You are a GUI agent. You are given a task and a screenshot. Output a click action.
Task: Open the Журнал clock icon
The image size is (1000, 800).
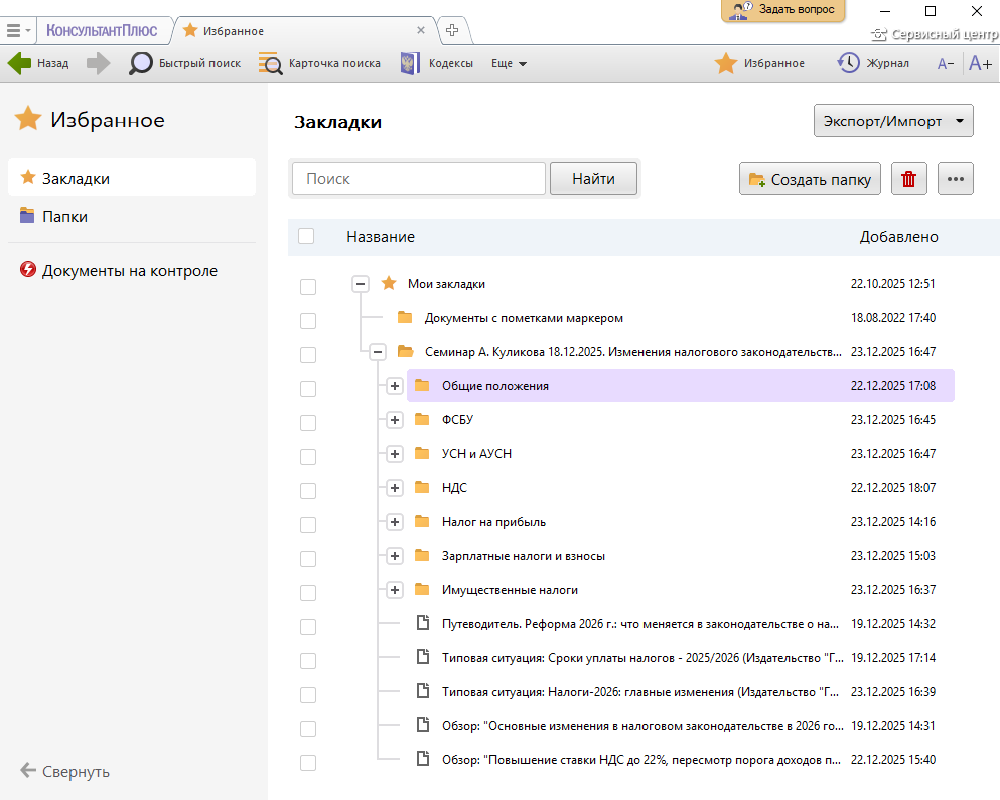pyautogui.click(x=848, y=63)
